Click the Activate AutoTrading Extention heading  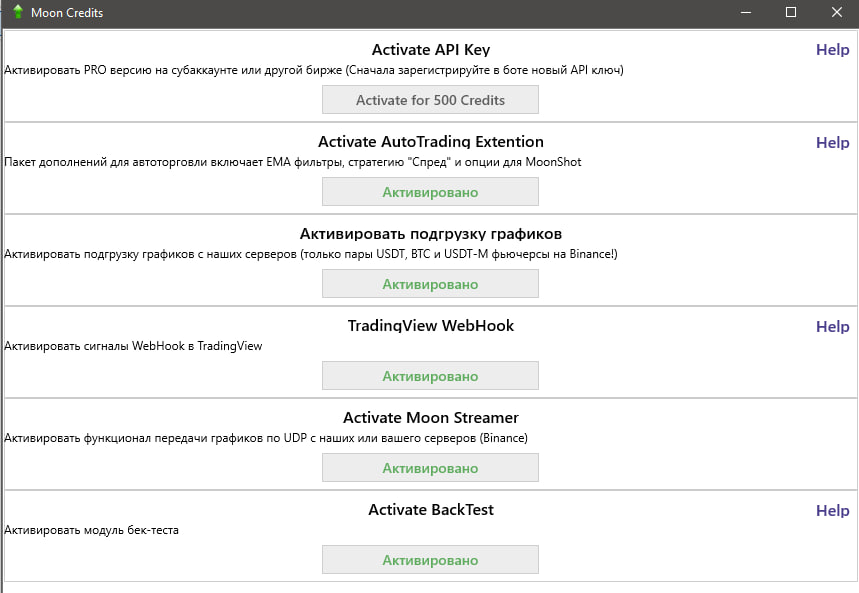(x=430, y=142)
